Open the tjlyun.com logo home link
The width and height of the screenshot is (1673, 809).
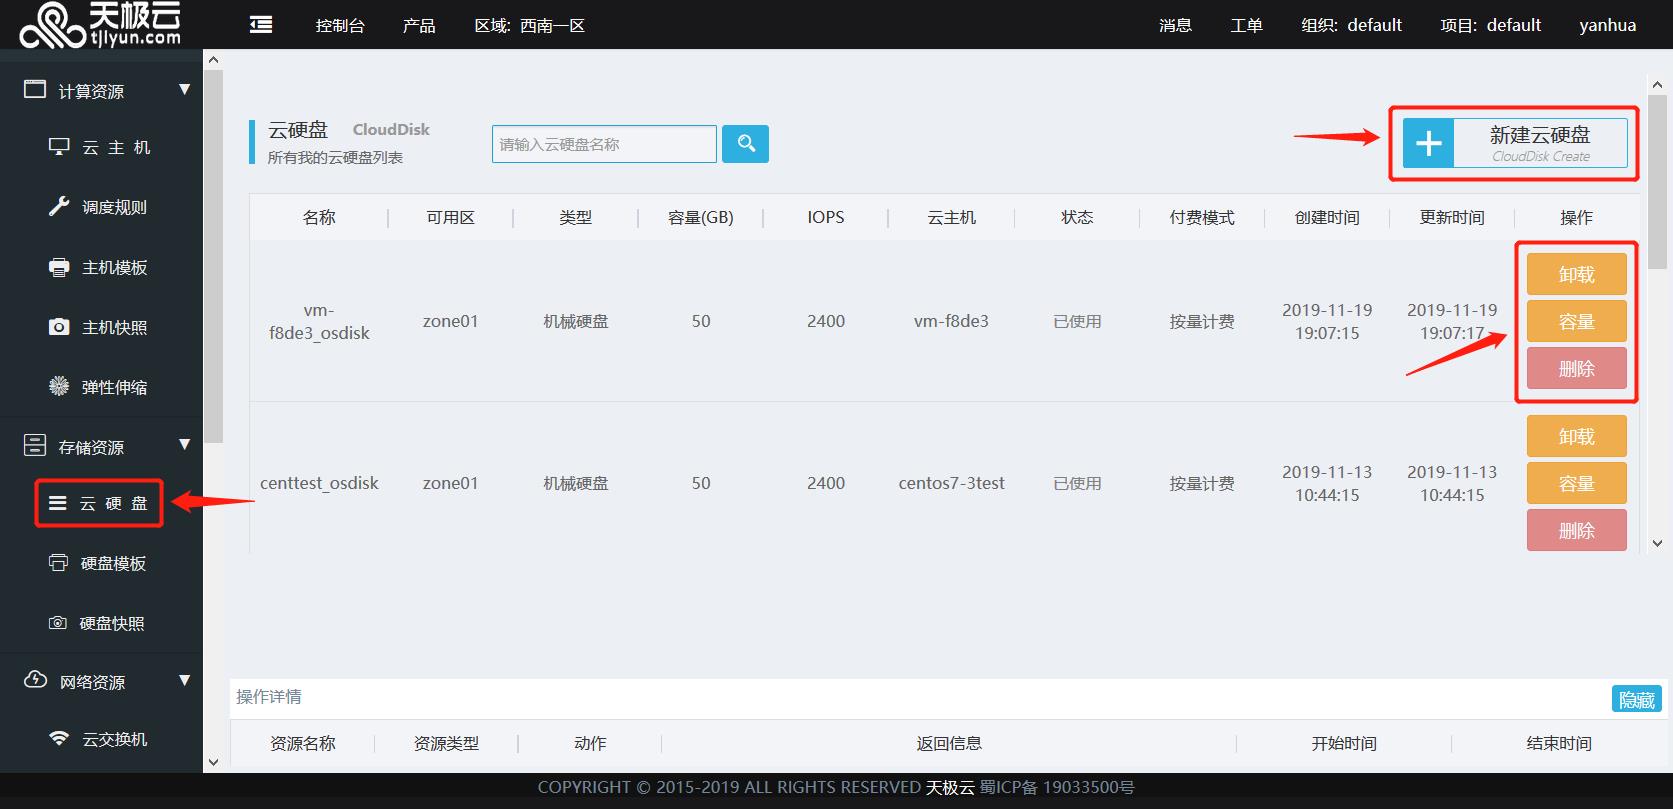pyautogui.click(x=100, y=24)
